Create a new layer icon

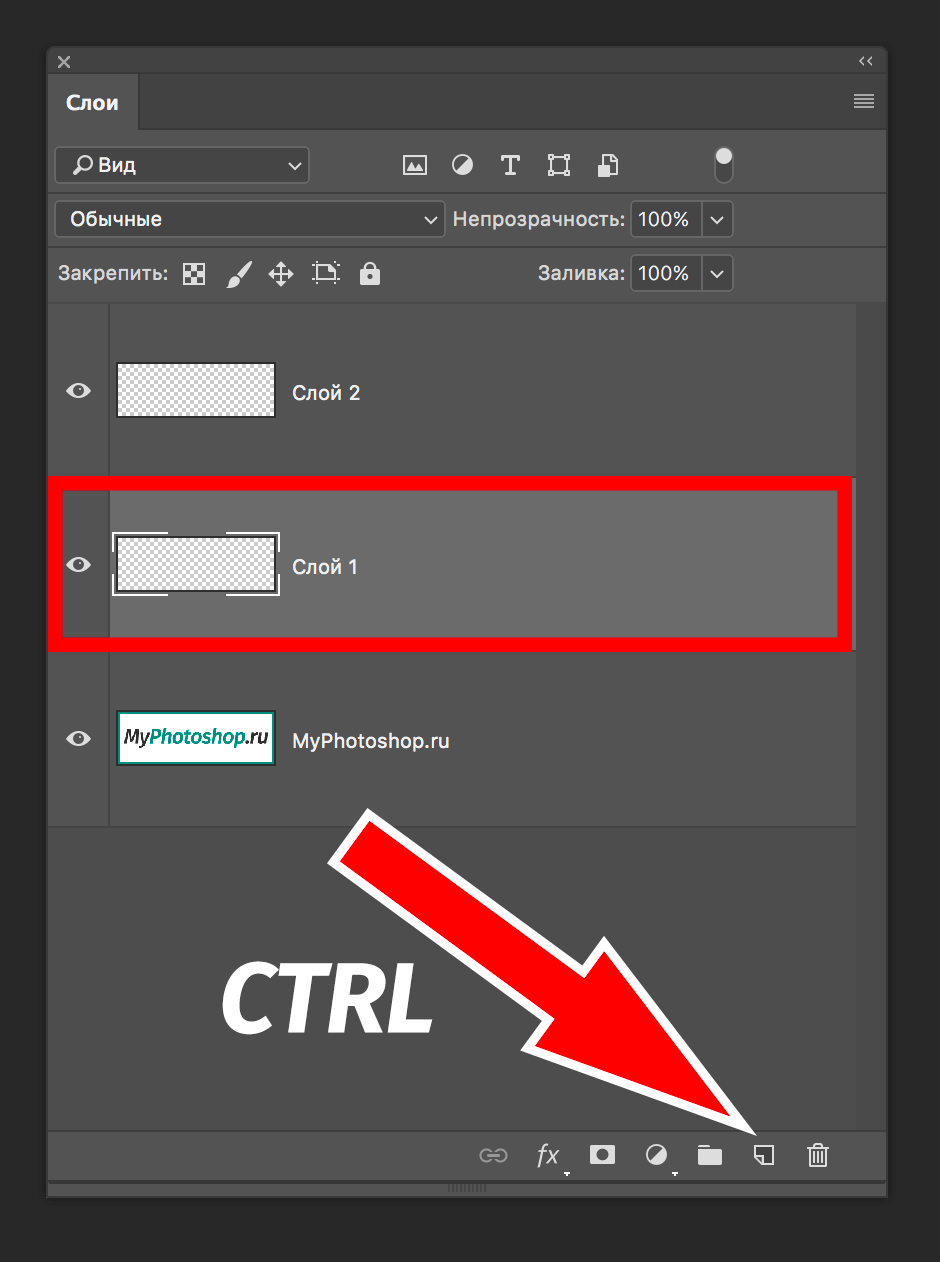point(764,1156)
